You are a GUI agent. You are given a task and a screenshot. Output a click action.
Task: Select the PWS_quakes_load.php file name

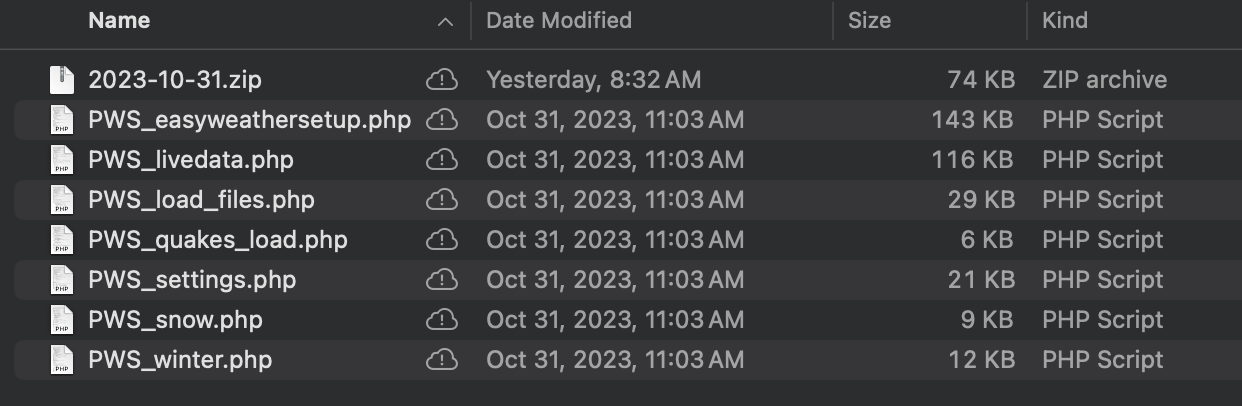(218, 240)
